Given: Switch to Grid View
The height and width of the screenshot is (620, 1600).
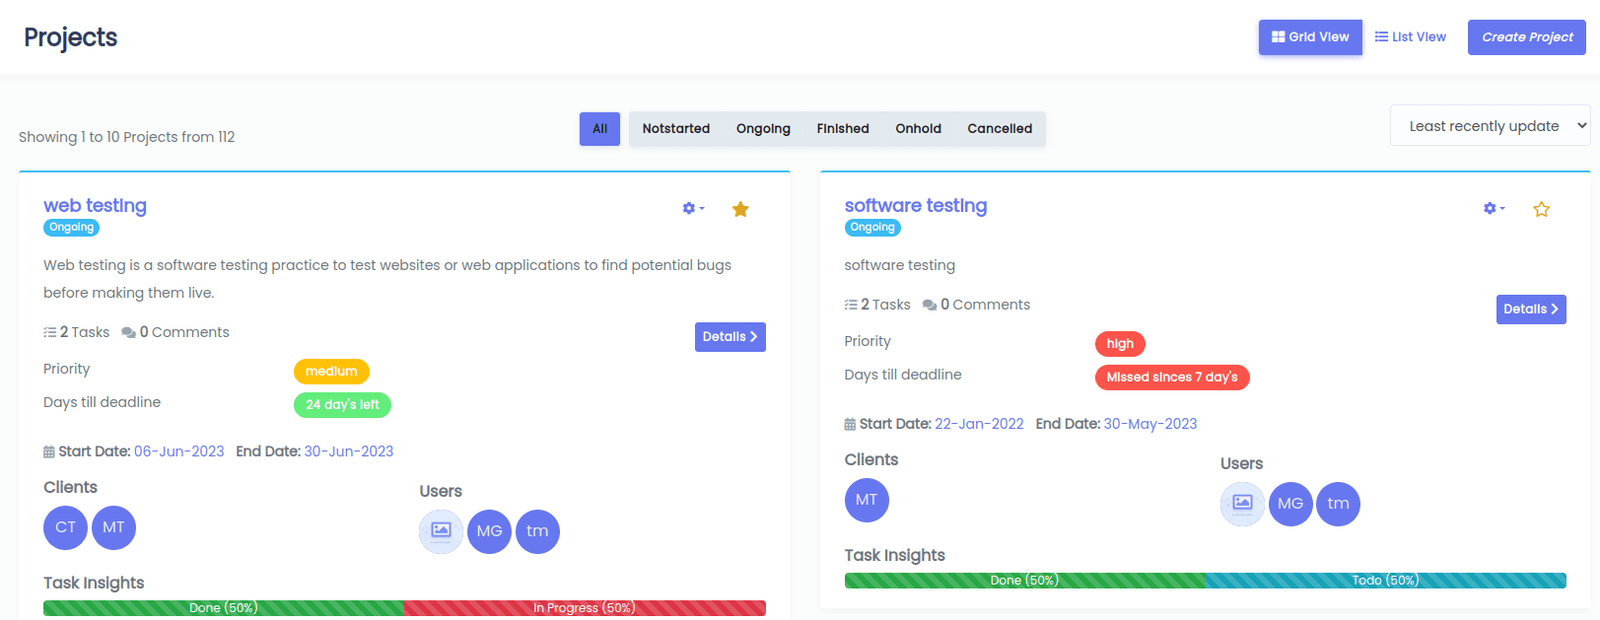Looking at the screenshot, I should (1309, 37).
